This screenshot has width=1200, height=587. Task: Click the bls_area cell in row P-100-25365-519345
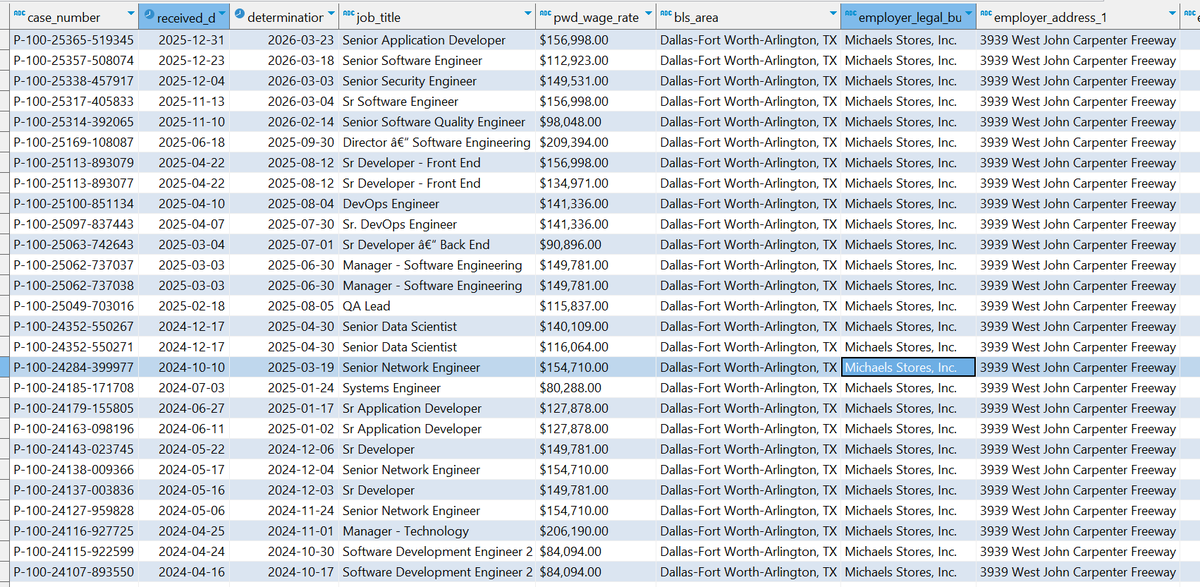749,40
